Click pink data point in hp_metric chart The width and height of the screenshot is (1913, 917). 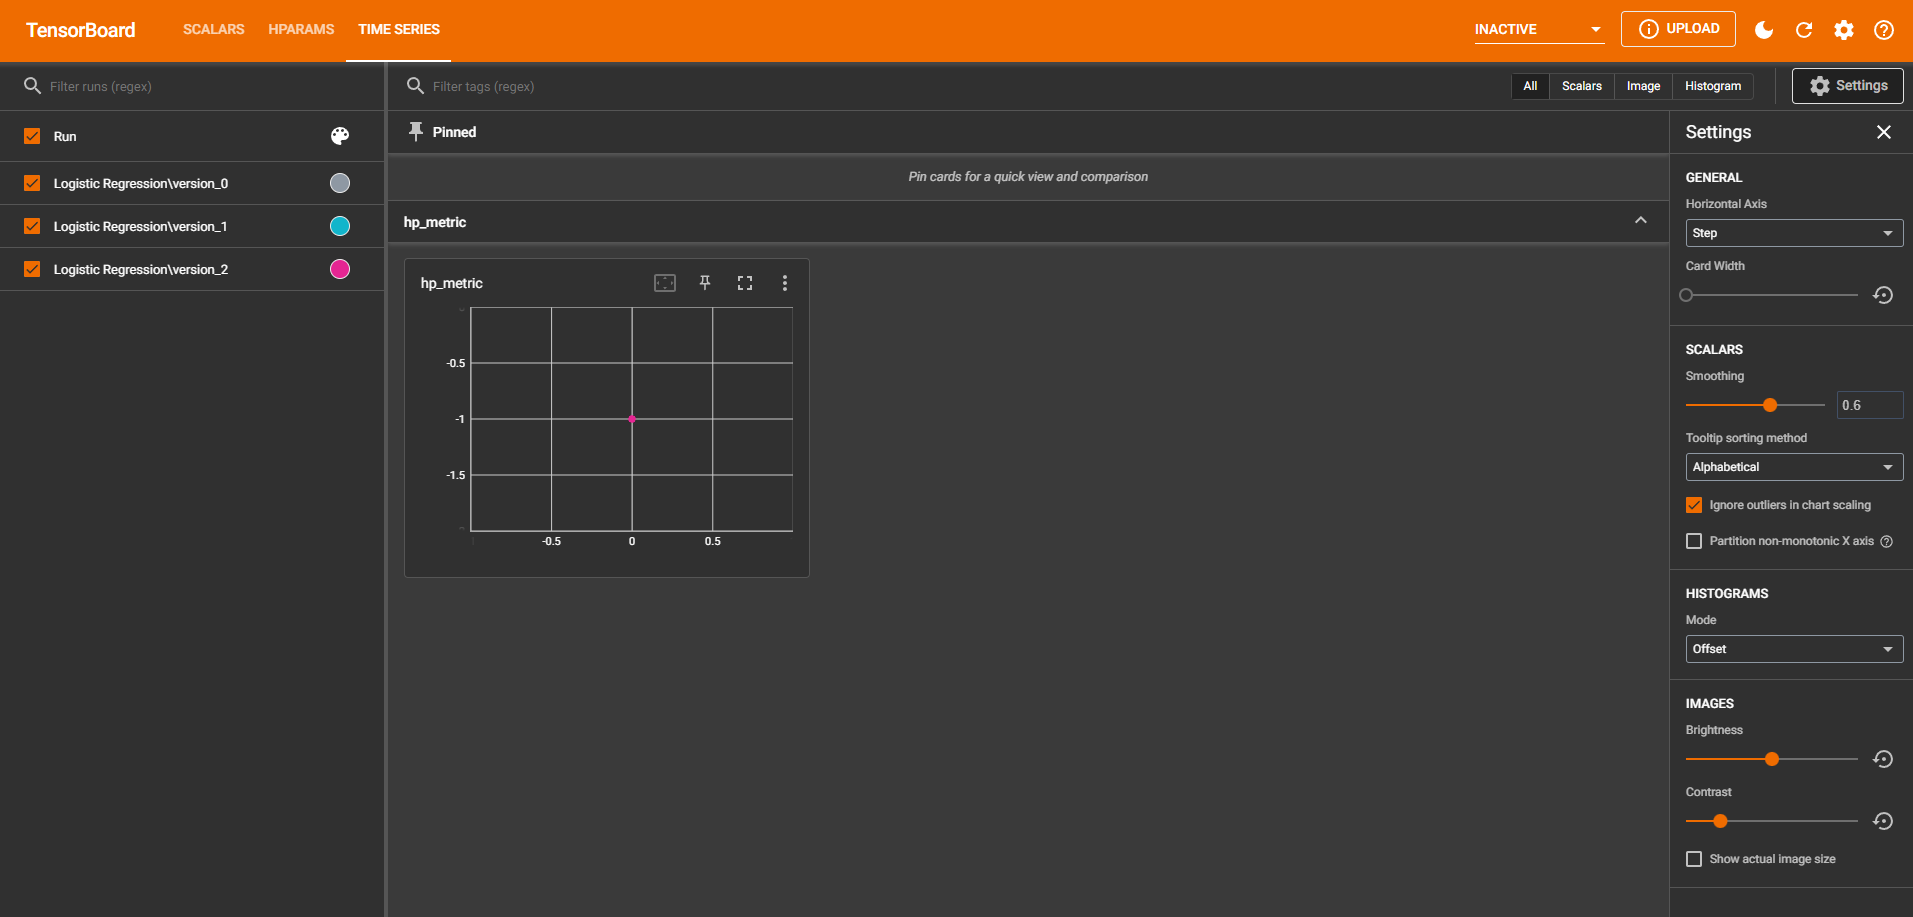coord(632,419)
